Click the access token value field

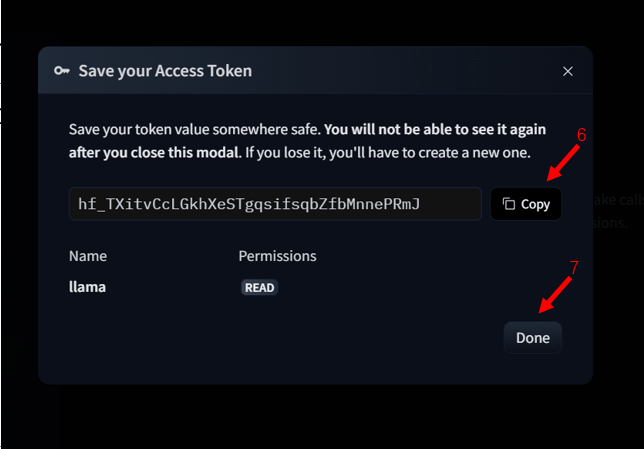(x=275, y=204)
